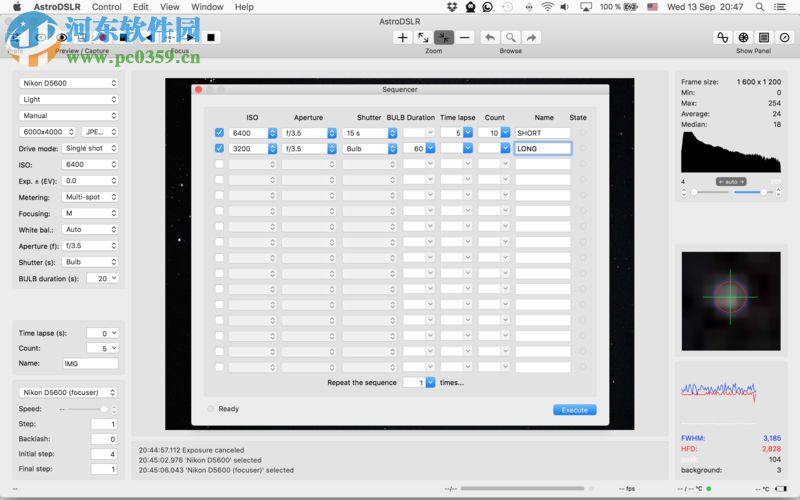Open the View menu
The width and height of the screenshot is (800, 500).
169,7
